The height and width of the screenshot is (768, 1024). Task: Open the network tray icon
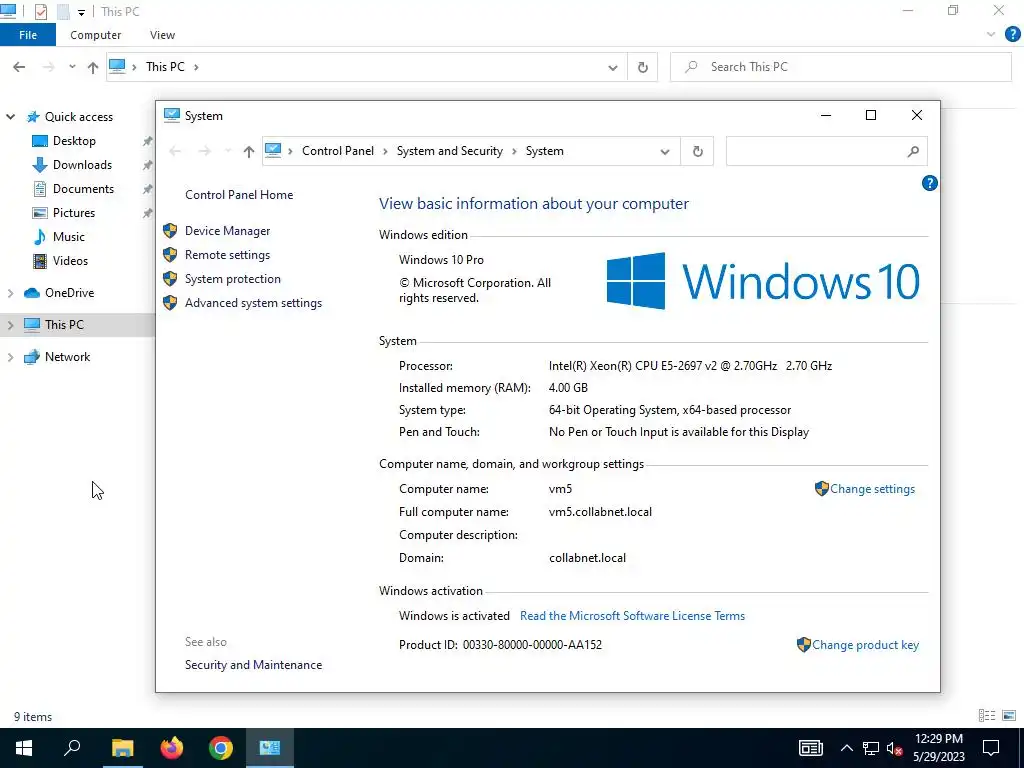871,748
